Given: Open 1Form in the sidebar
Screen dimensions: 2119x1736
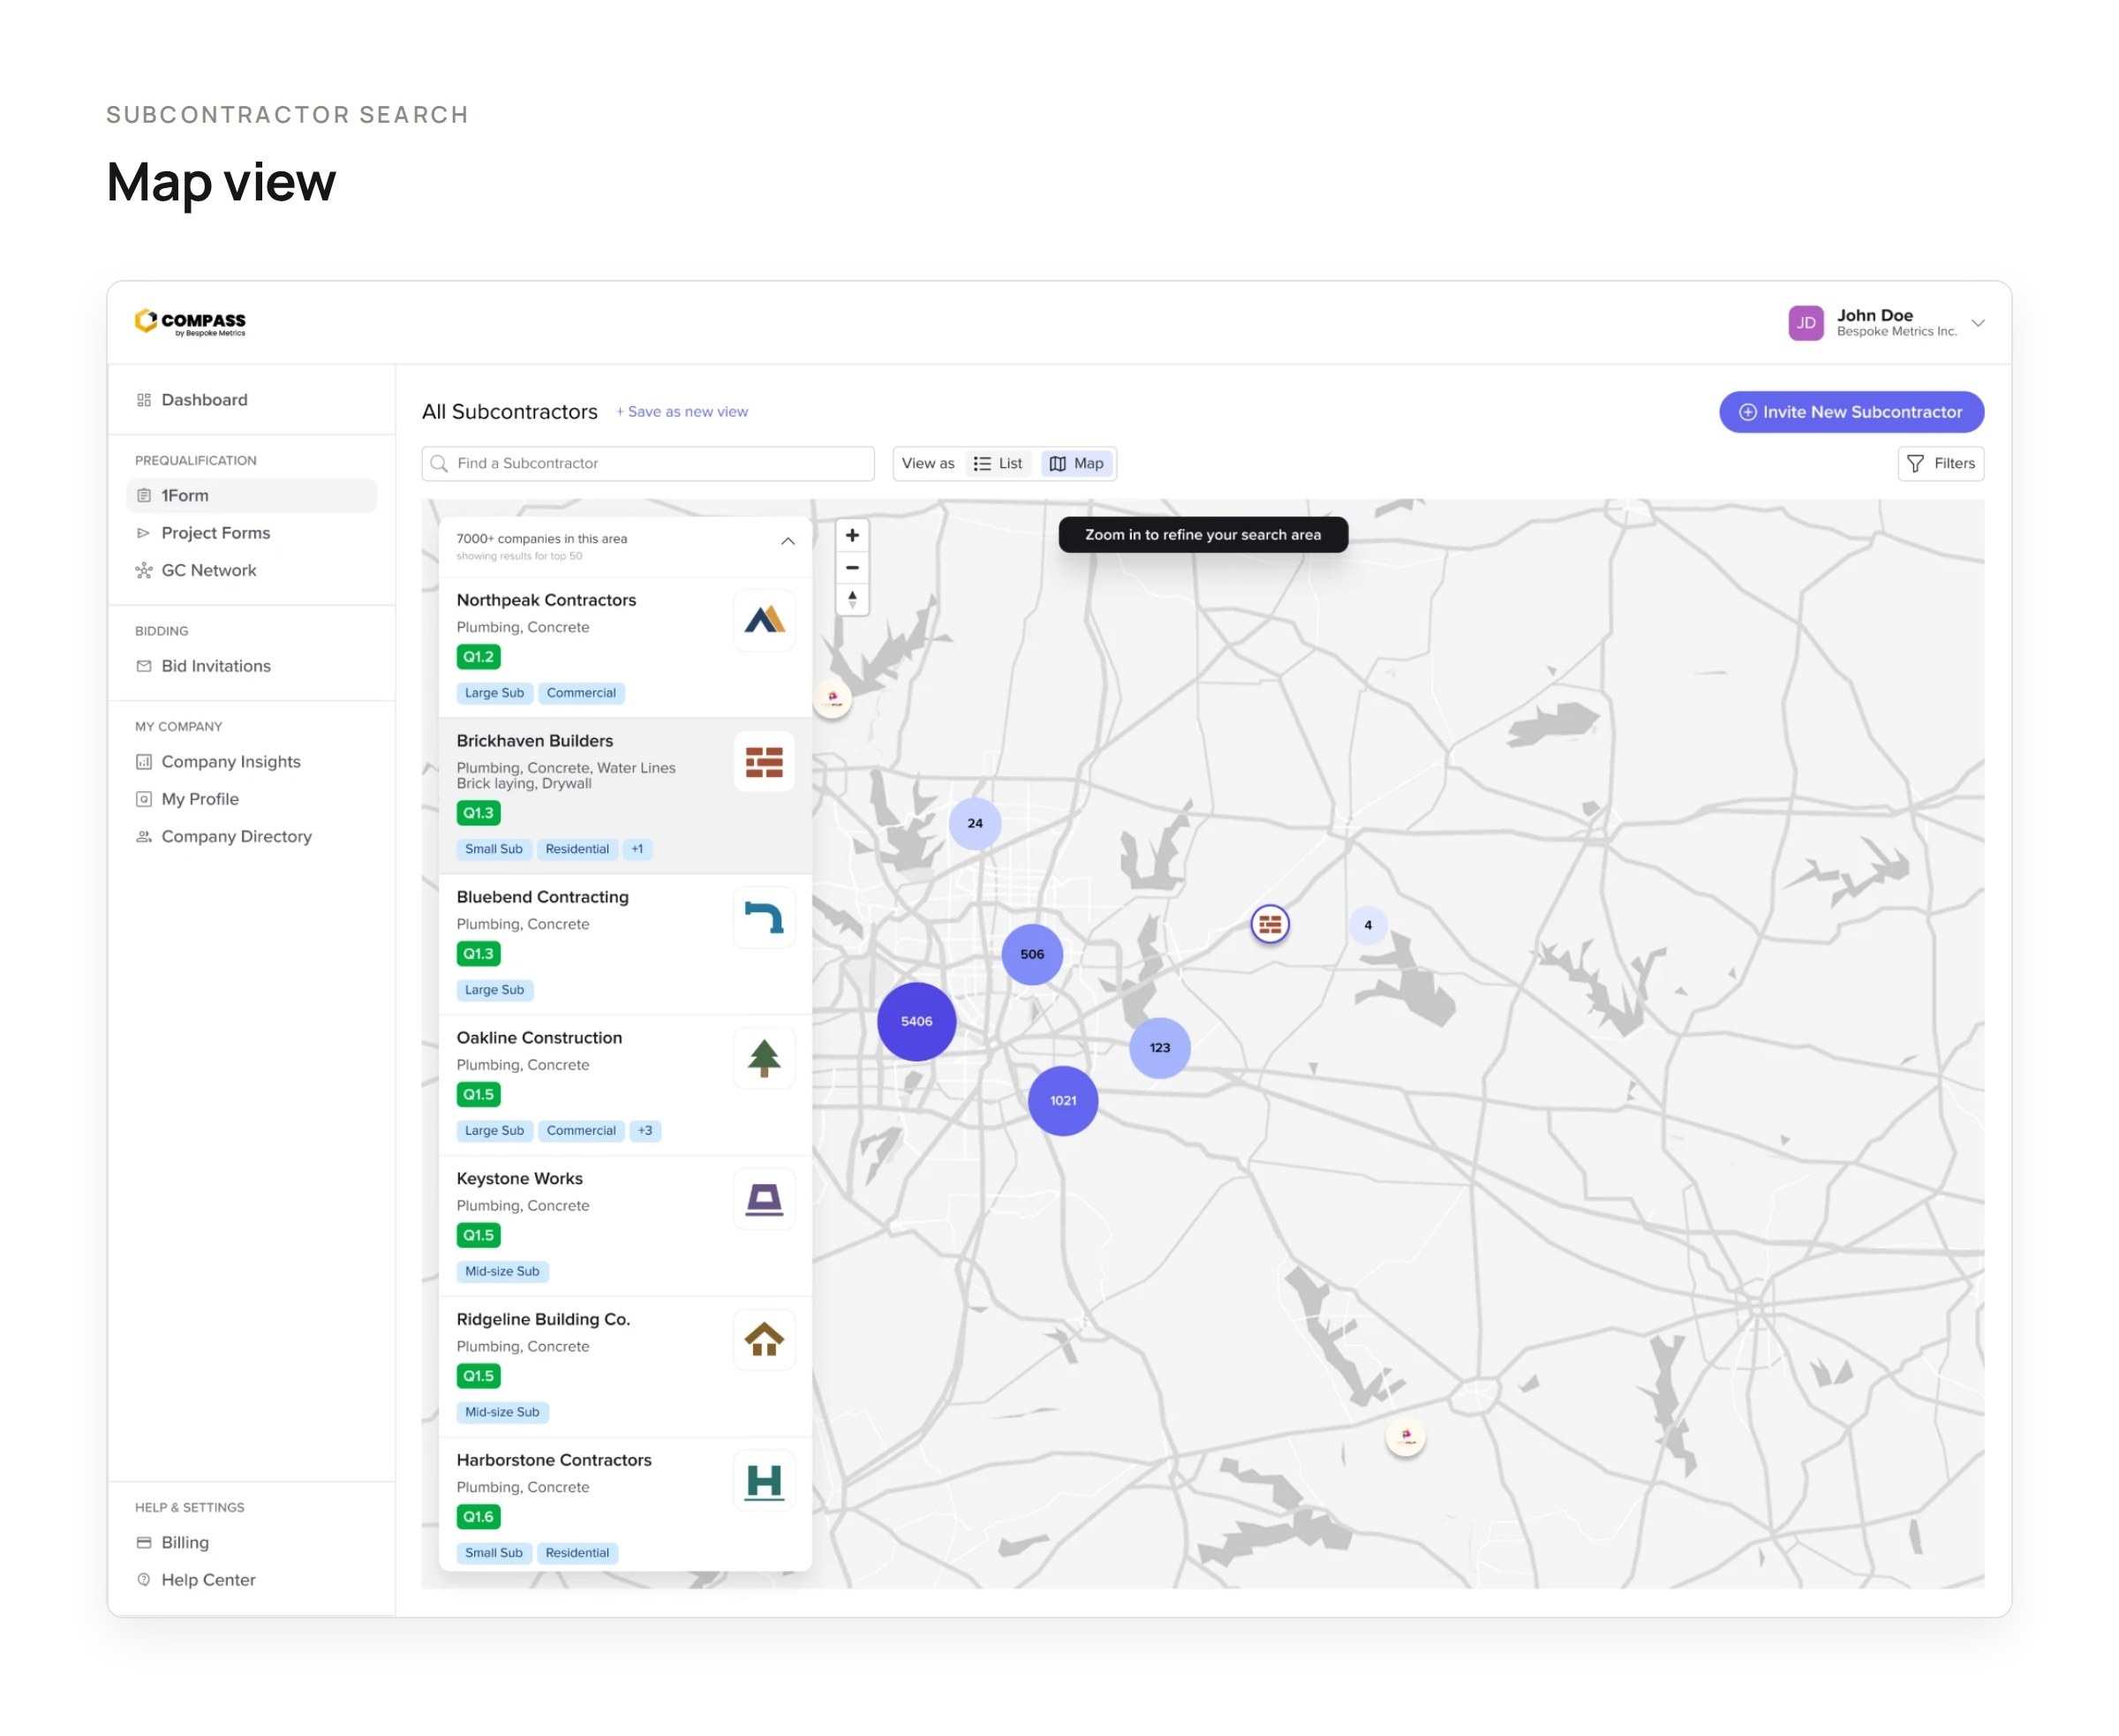Looking at the screenshot, I should tap(251, 496).
